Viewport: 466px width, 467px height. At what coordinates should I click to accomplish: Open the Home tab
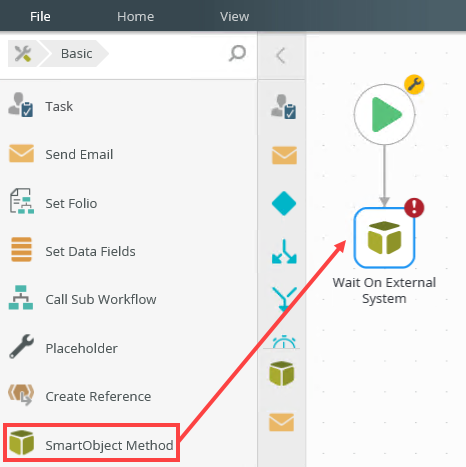coord(135,16)
